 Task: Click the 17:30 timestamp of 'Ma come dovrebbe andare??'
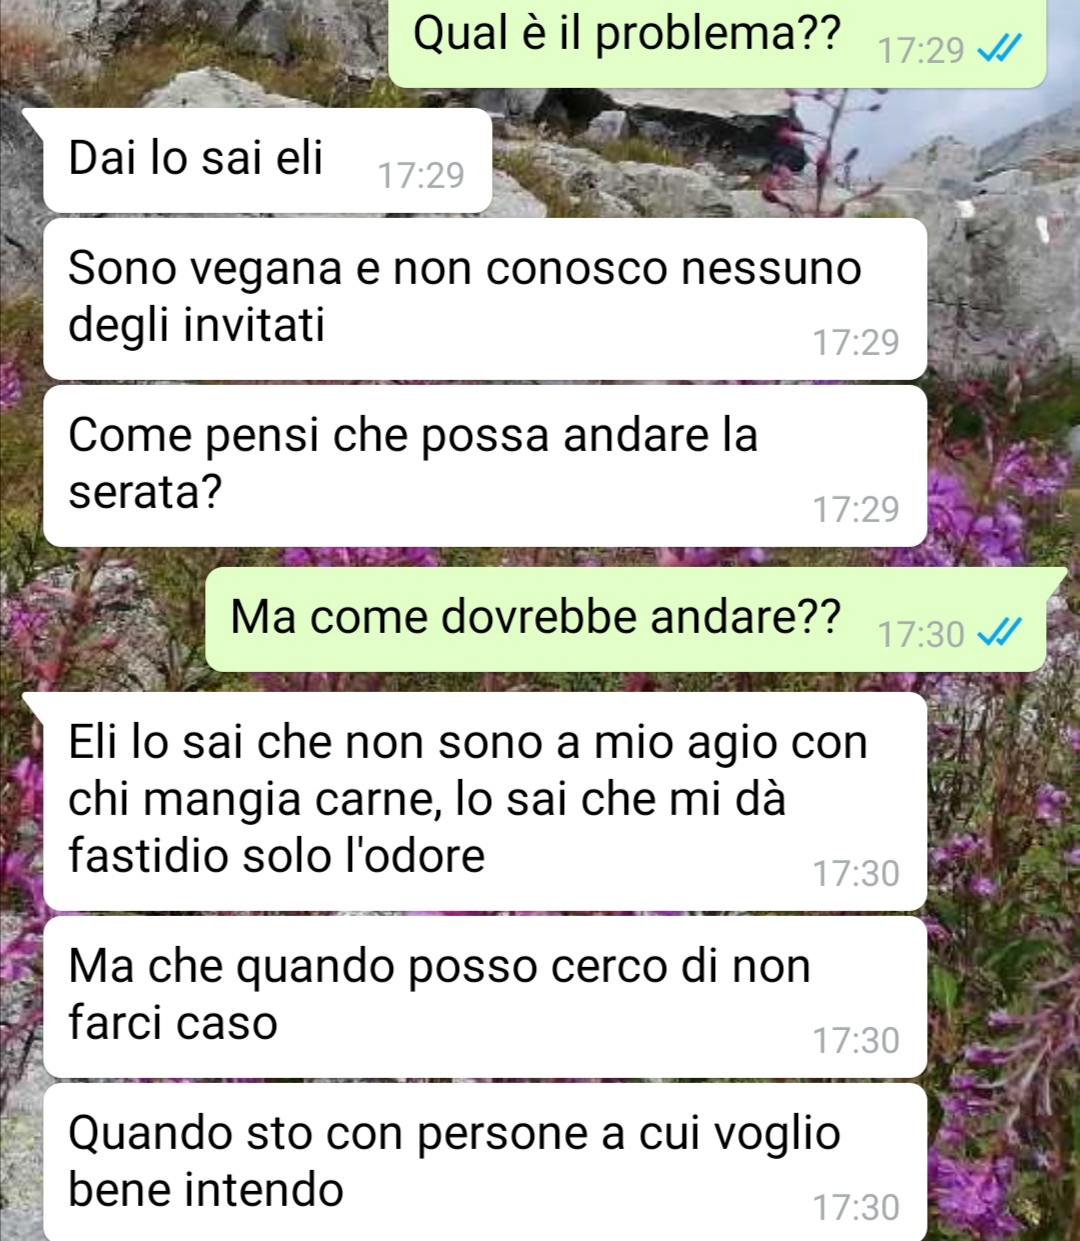pyautogui.click(x=921, y=634)
